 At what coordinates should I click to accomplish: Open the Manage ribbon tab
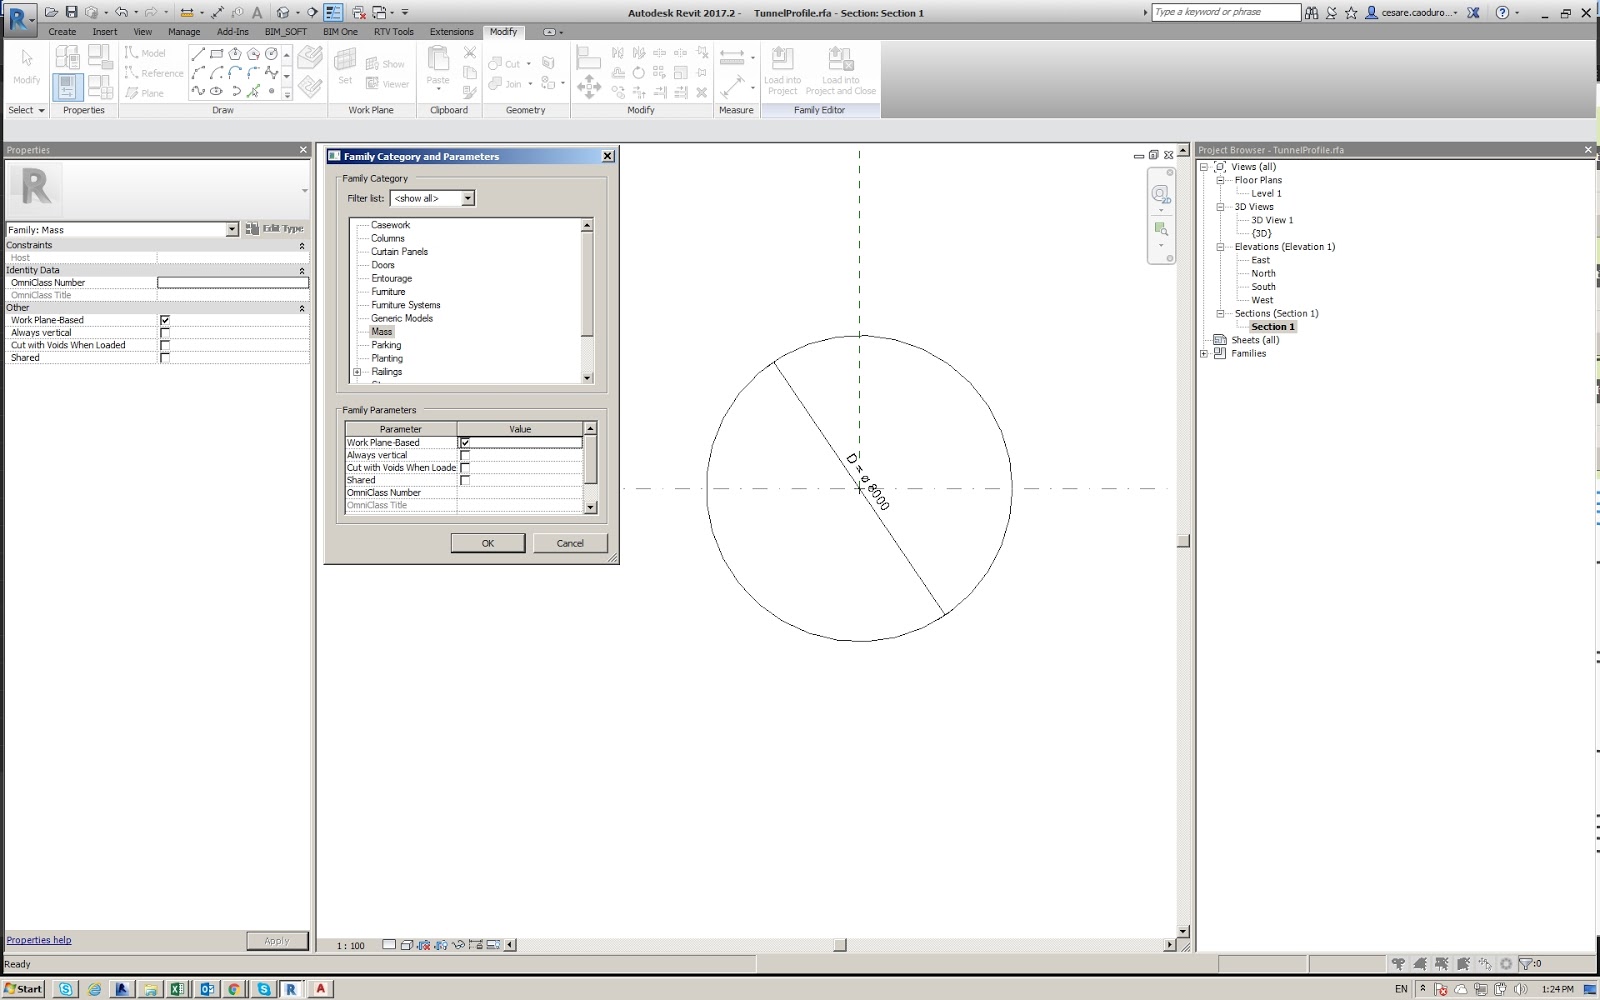coord(184,32)
